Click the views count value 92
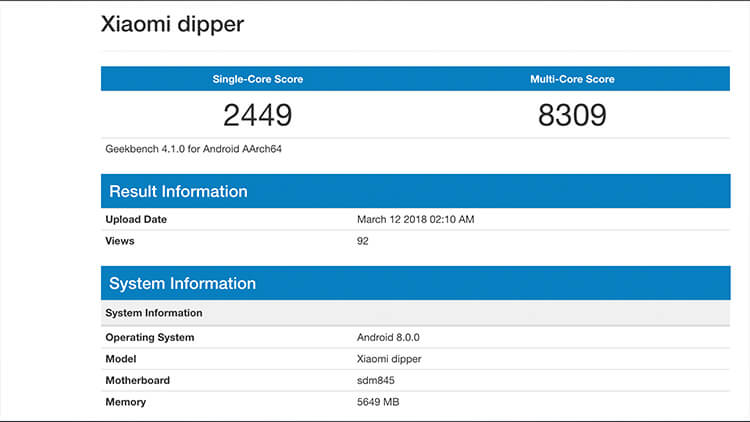The image size is (750, 422). coord(363,241)
